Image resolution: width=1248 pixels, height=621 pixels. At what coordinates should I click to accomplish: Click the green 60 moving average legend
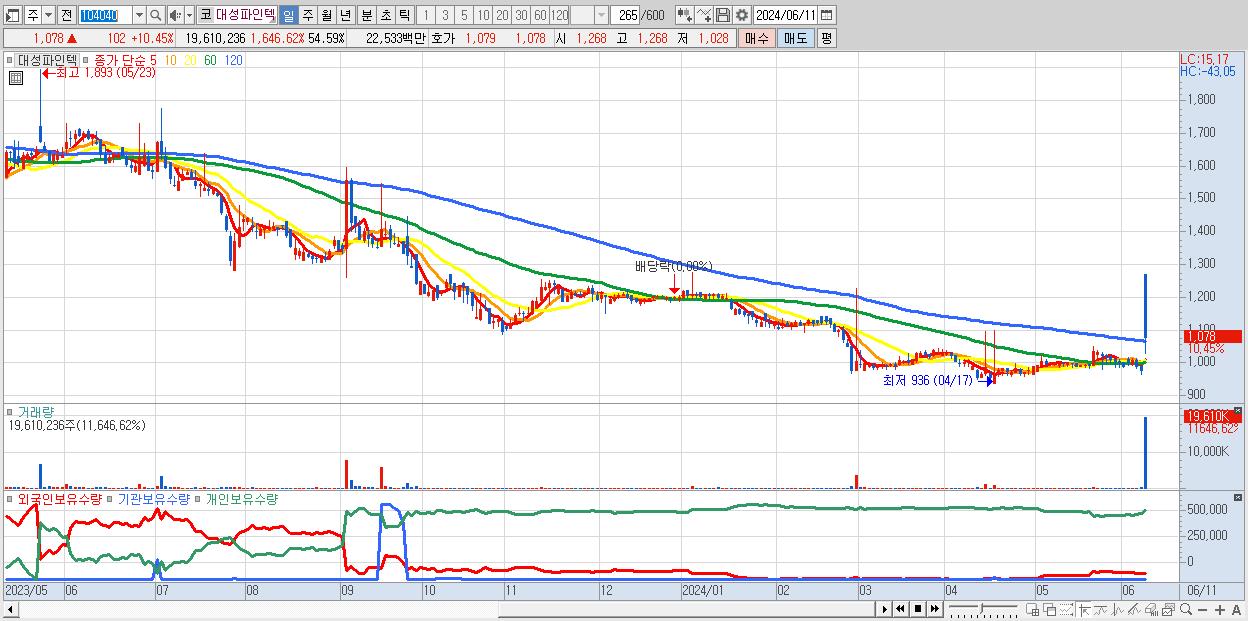(210, 60)
